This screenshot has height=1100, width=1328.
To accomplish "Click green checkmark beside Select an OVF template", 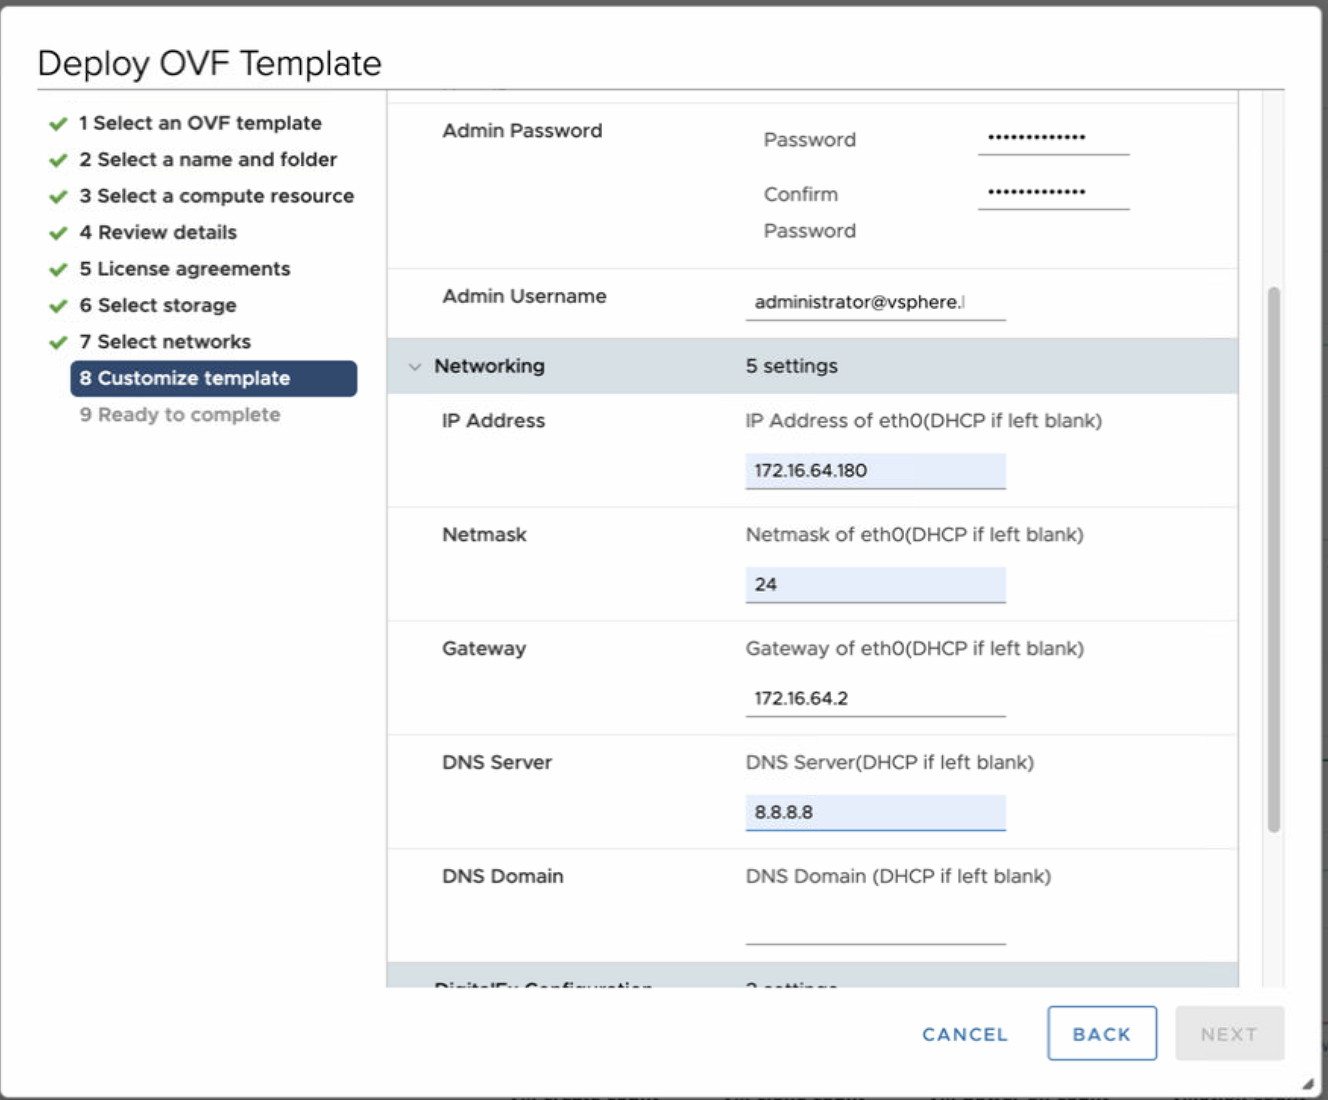I will tap(58, 124).
